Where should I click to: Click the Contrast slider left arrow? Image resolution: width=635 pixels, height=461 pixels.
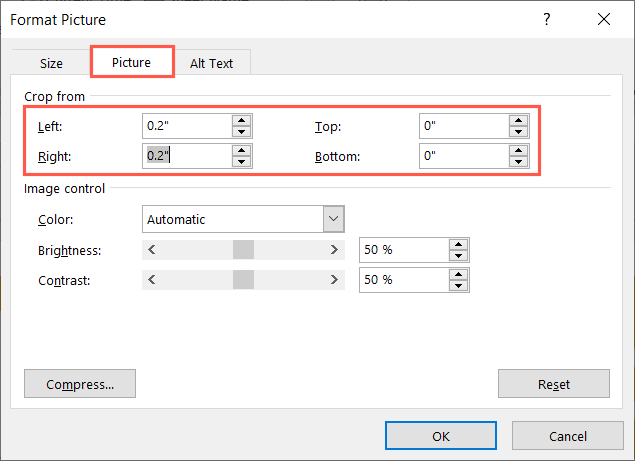[x=152, y=281]
